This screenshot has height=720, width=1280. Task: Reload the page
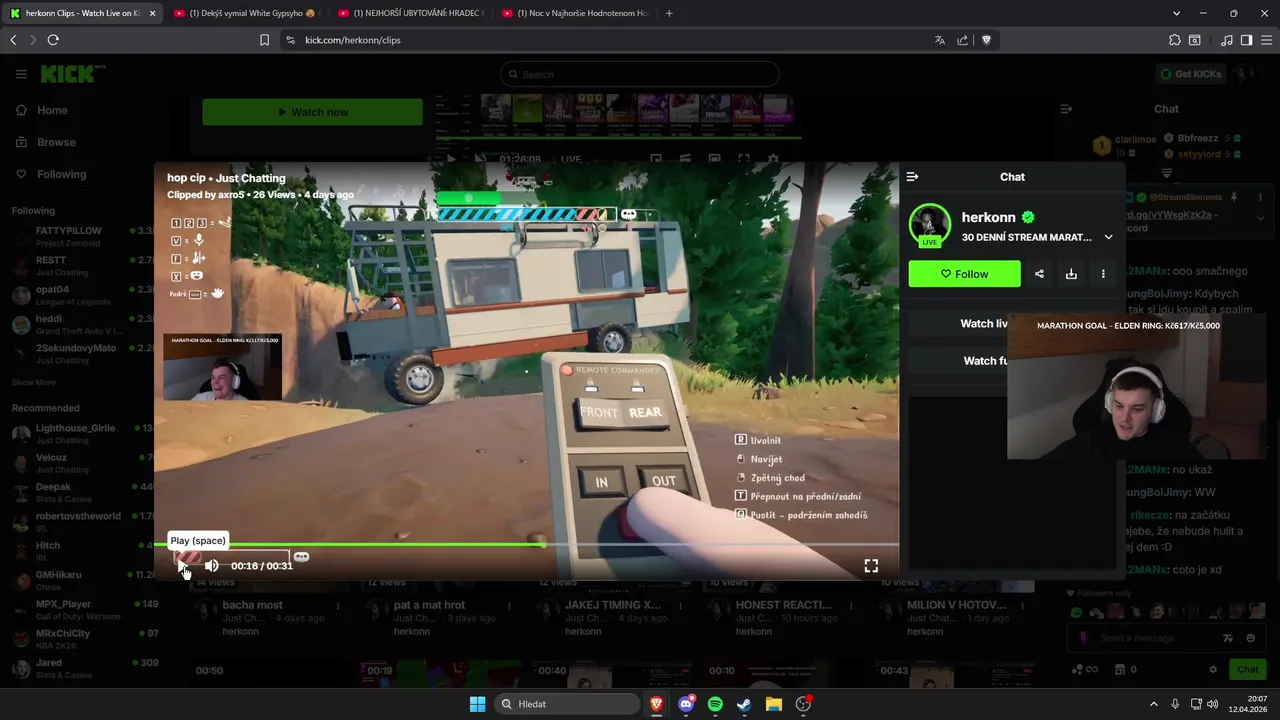53,40
